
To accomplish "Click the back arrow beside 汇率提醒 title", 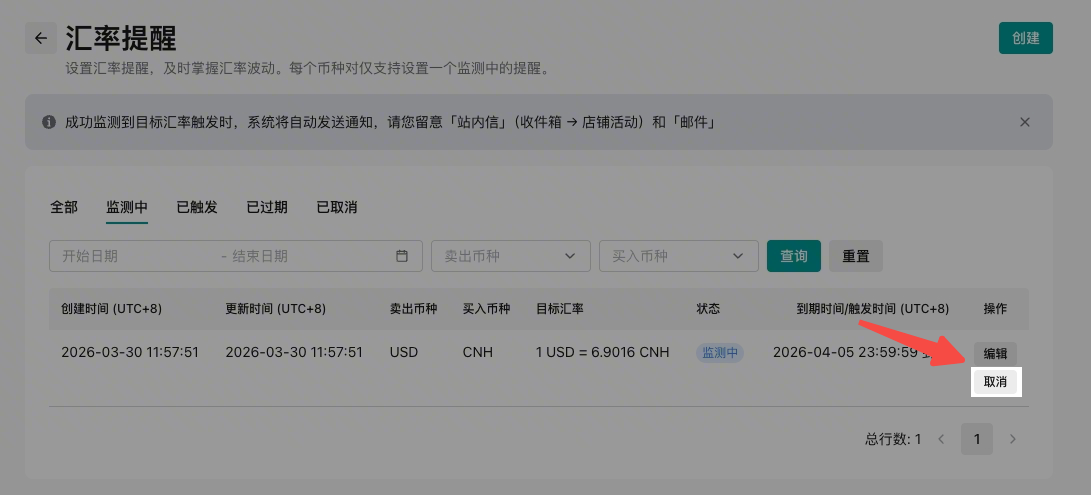I will pos(41,38).
